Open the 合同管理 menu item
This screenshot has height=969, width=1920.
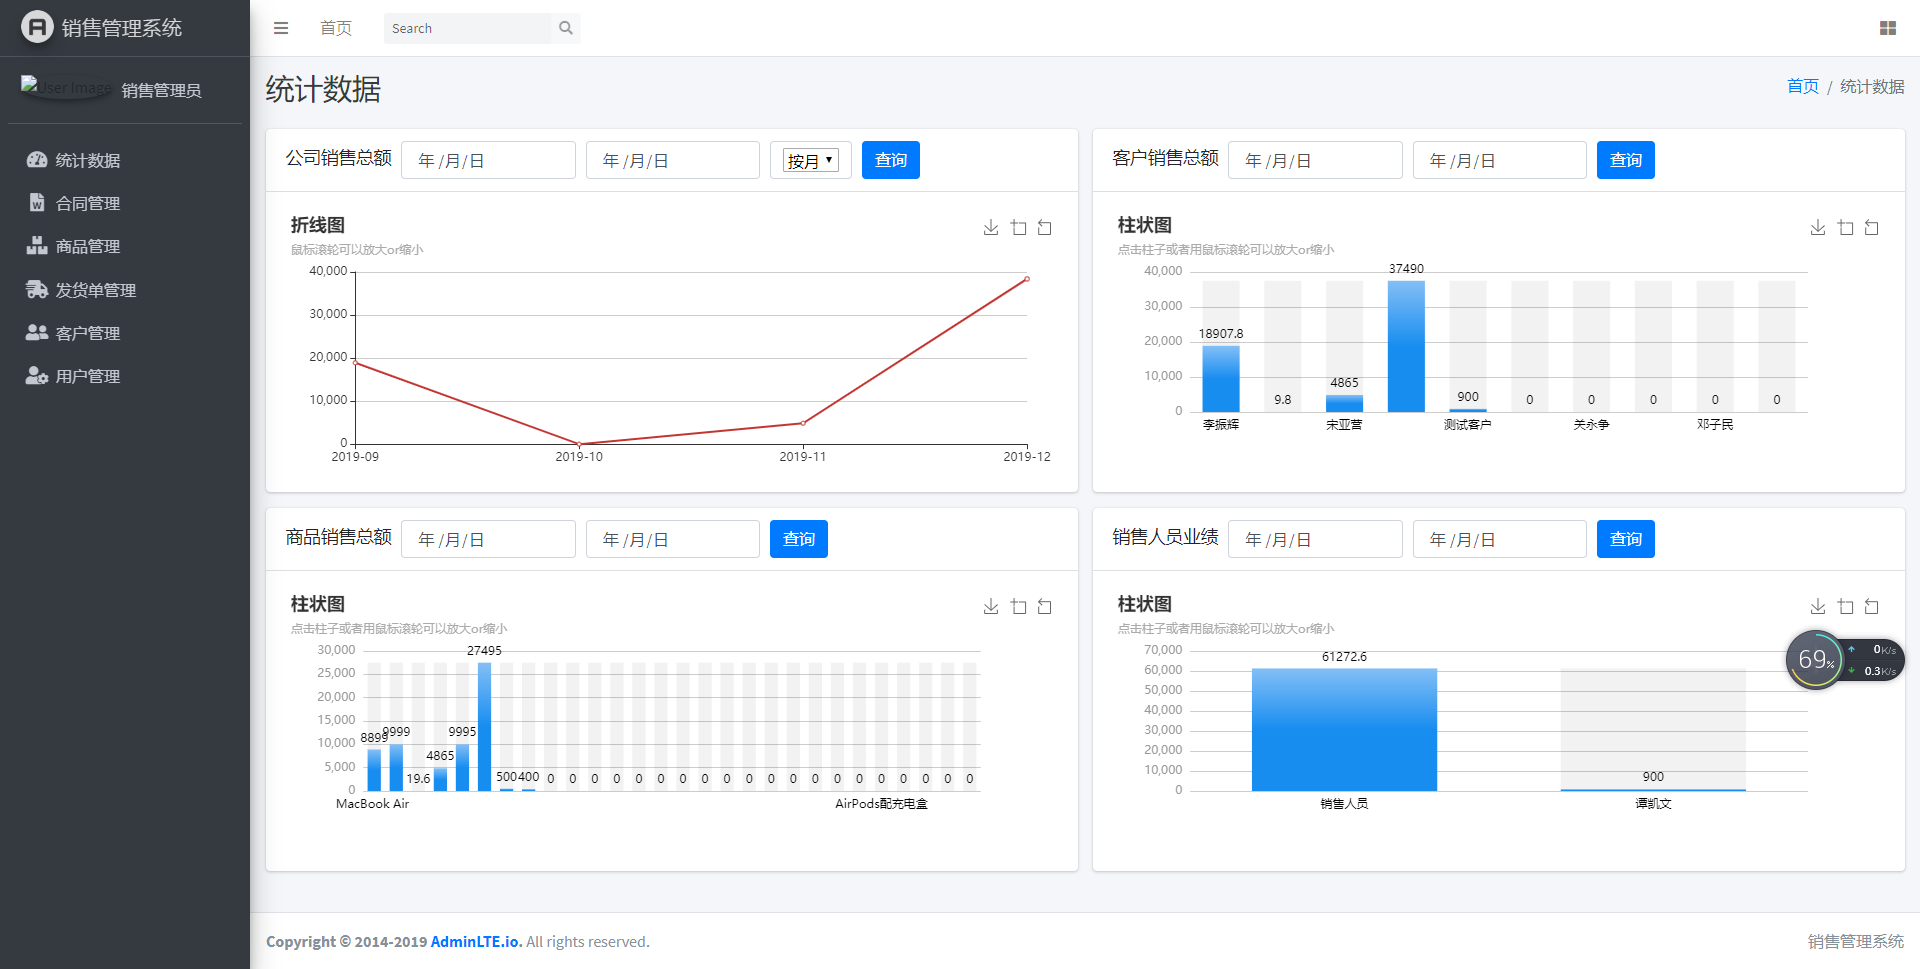(x=88, y=203)
